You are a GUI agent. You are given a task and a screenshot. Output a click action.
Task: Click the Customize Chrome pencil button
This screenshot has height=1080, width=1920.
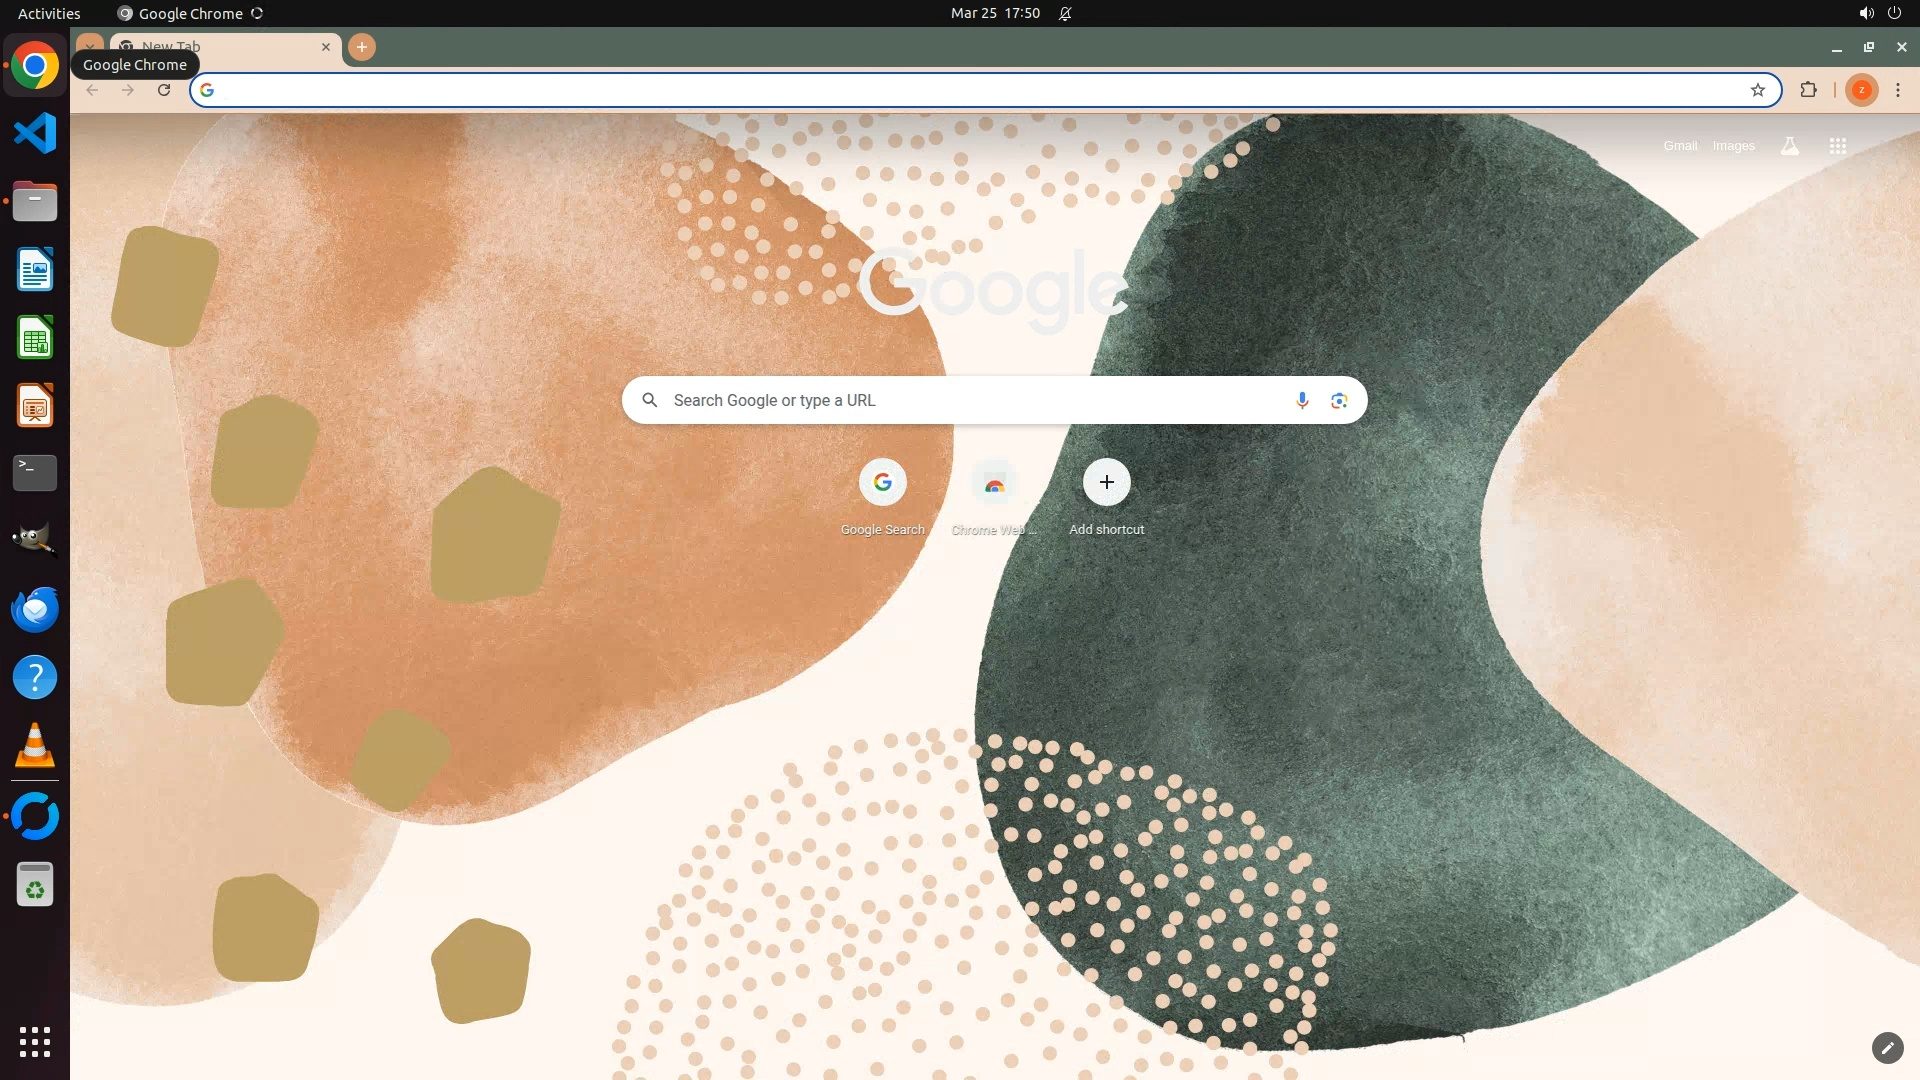point(1886,1047)
